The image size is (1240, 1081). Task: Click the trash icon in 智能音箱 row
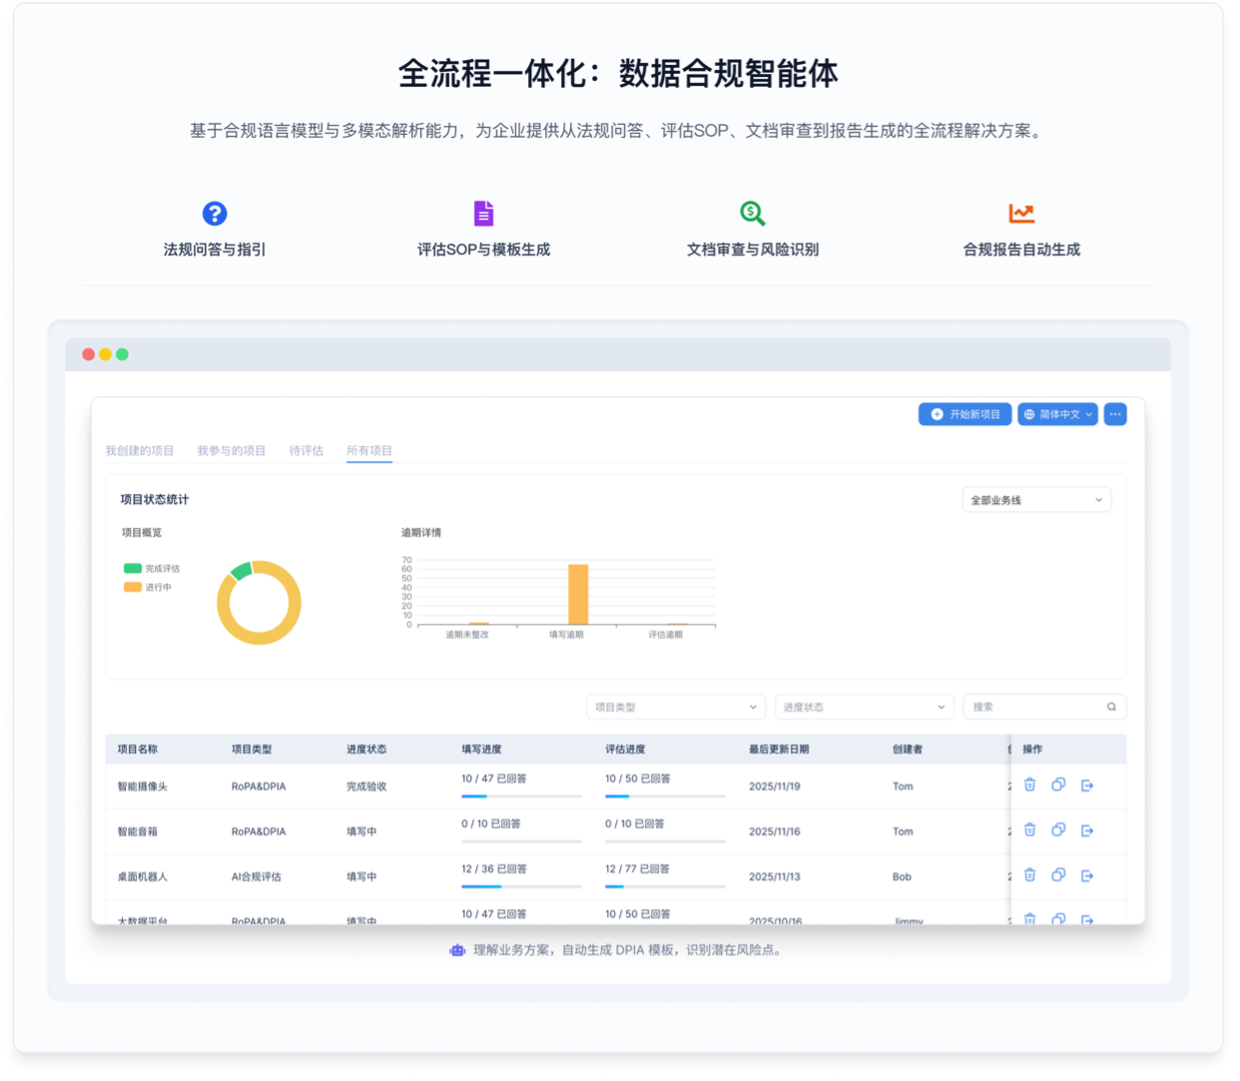pos(1030,830)
